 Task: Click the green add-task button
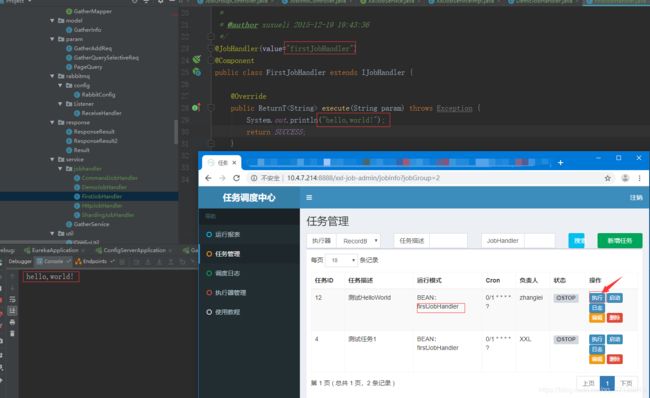click(x=620, y=240)
